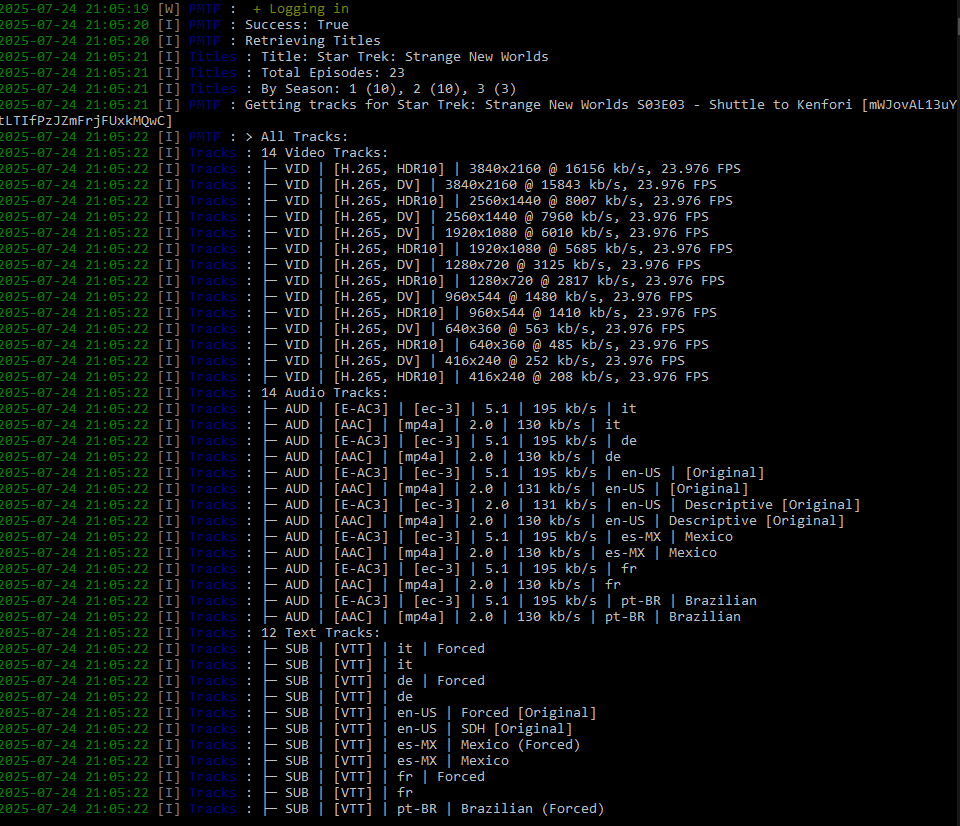Click E-AC3 pt-BR Brazilian audio row
The image size is (960, 826).
pos(509,601)
